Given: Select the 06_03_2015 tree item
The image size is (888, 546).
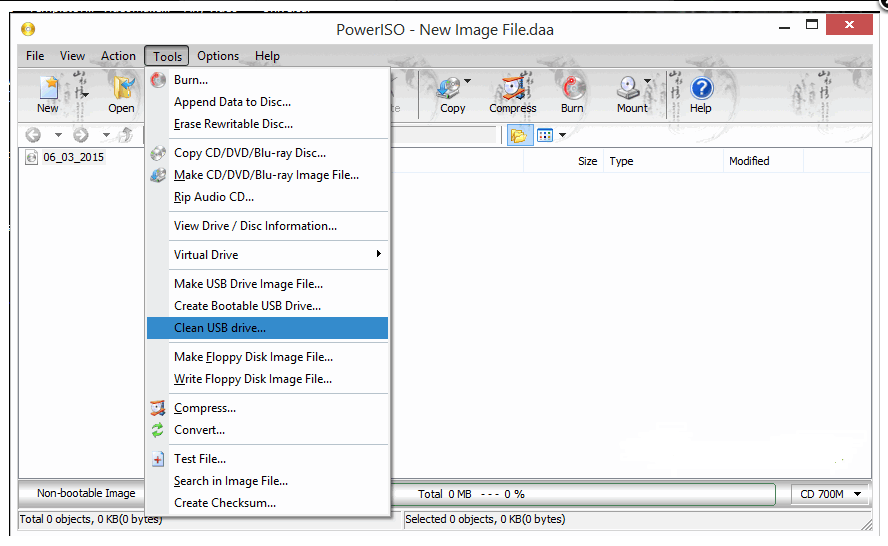Looking at the screenshot, I should [74, 157].
